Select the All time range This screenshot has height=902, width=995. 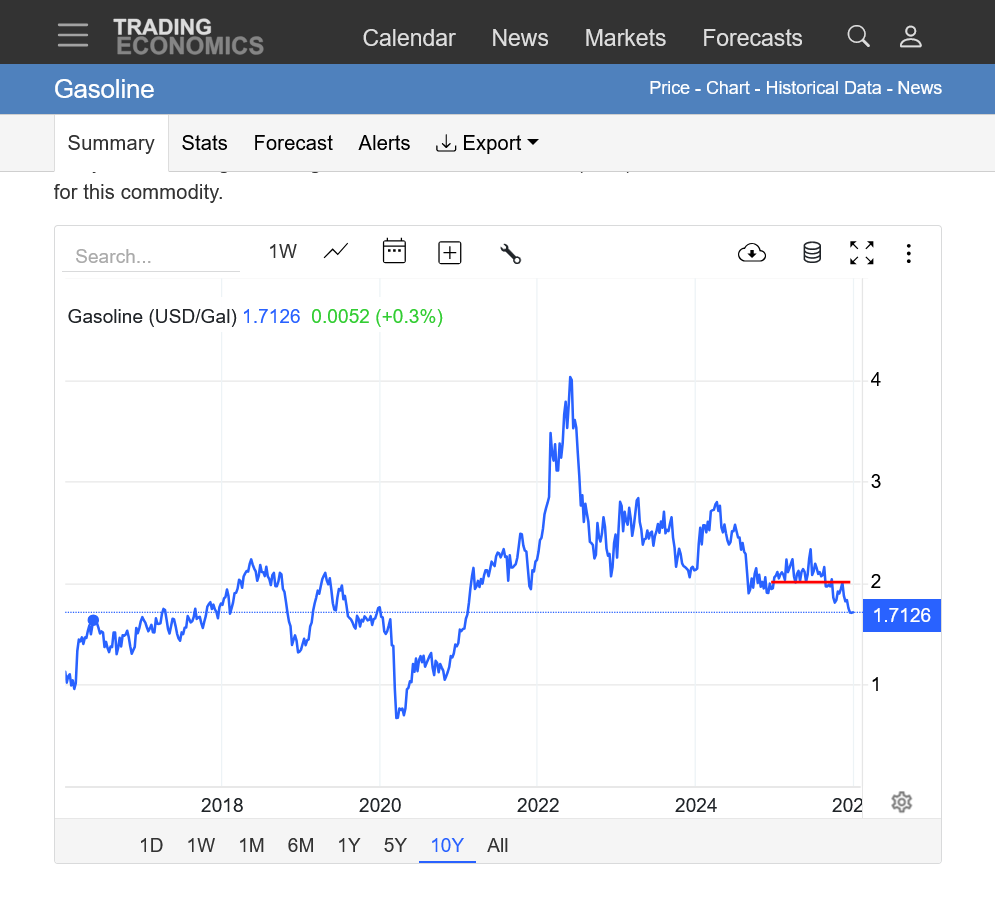[x=497, y=845]
